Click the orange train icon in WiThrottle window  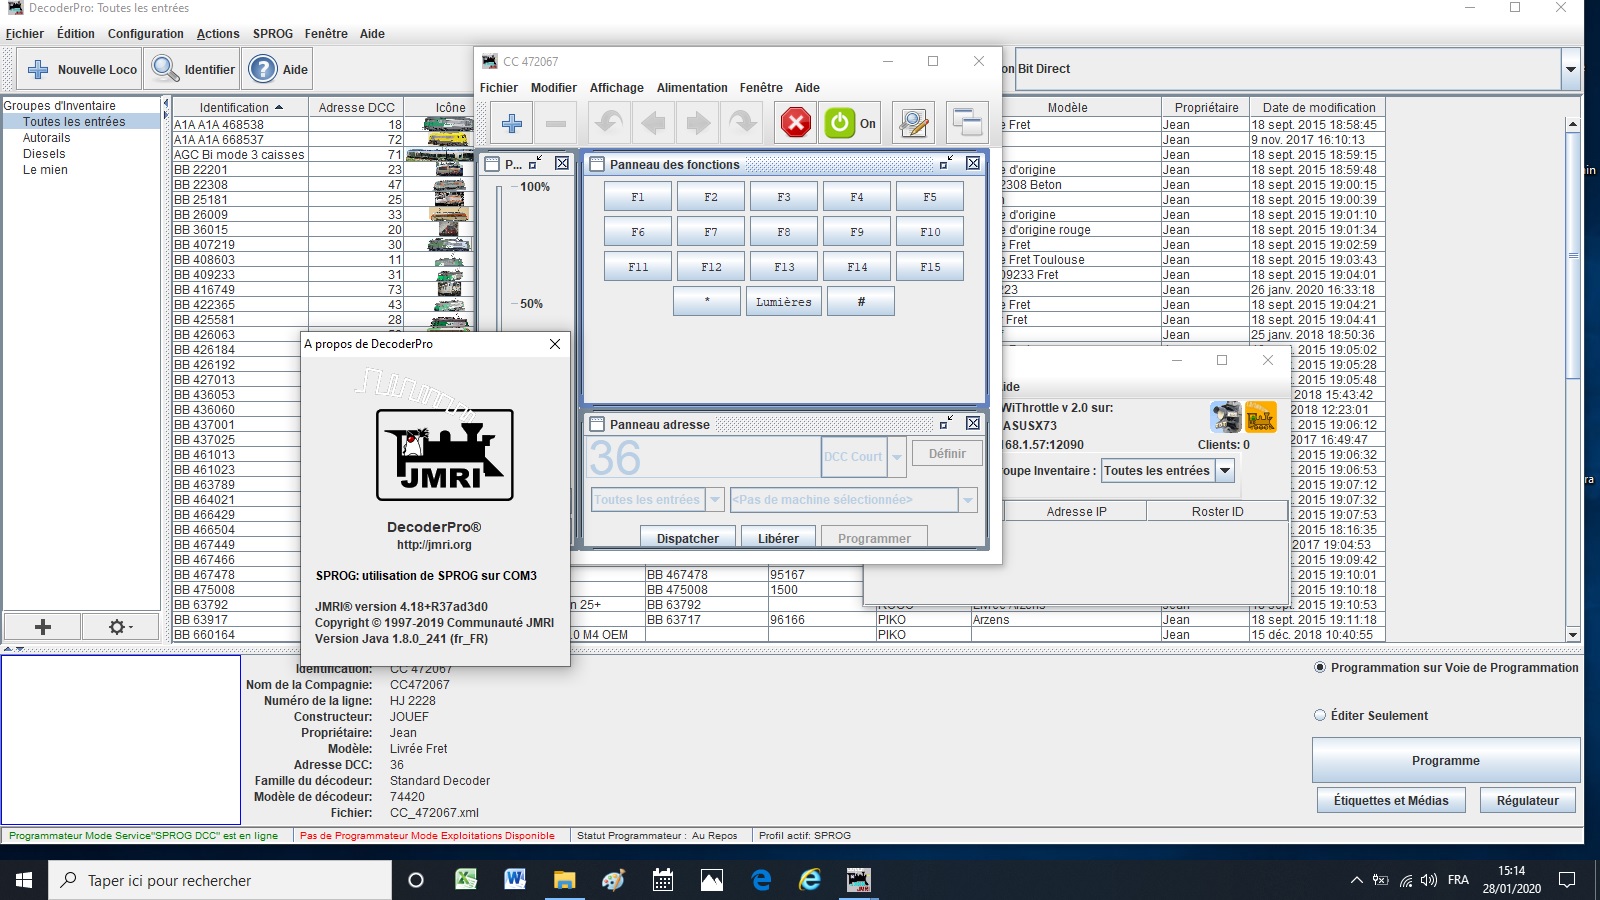1261,416
